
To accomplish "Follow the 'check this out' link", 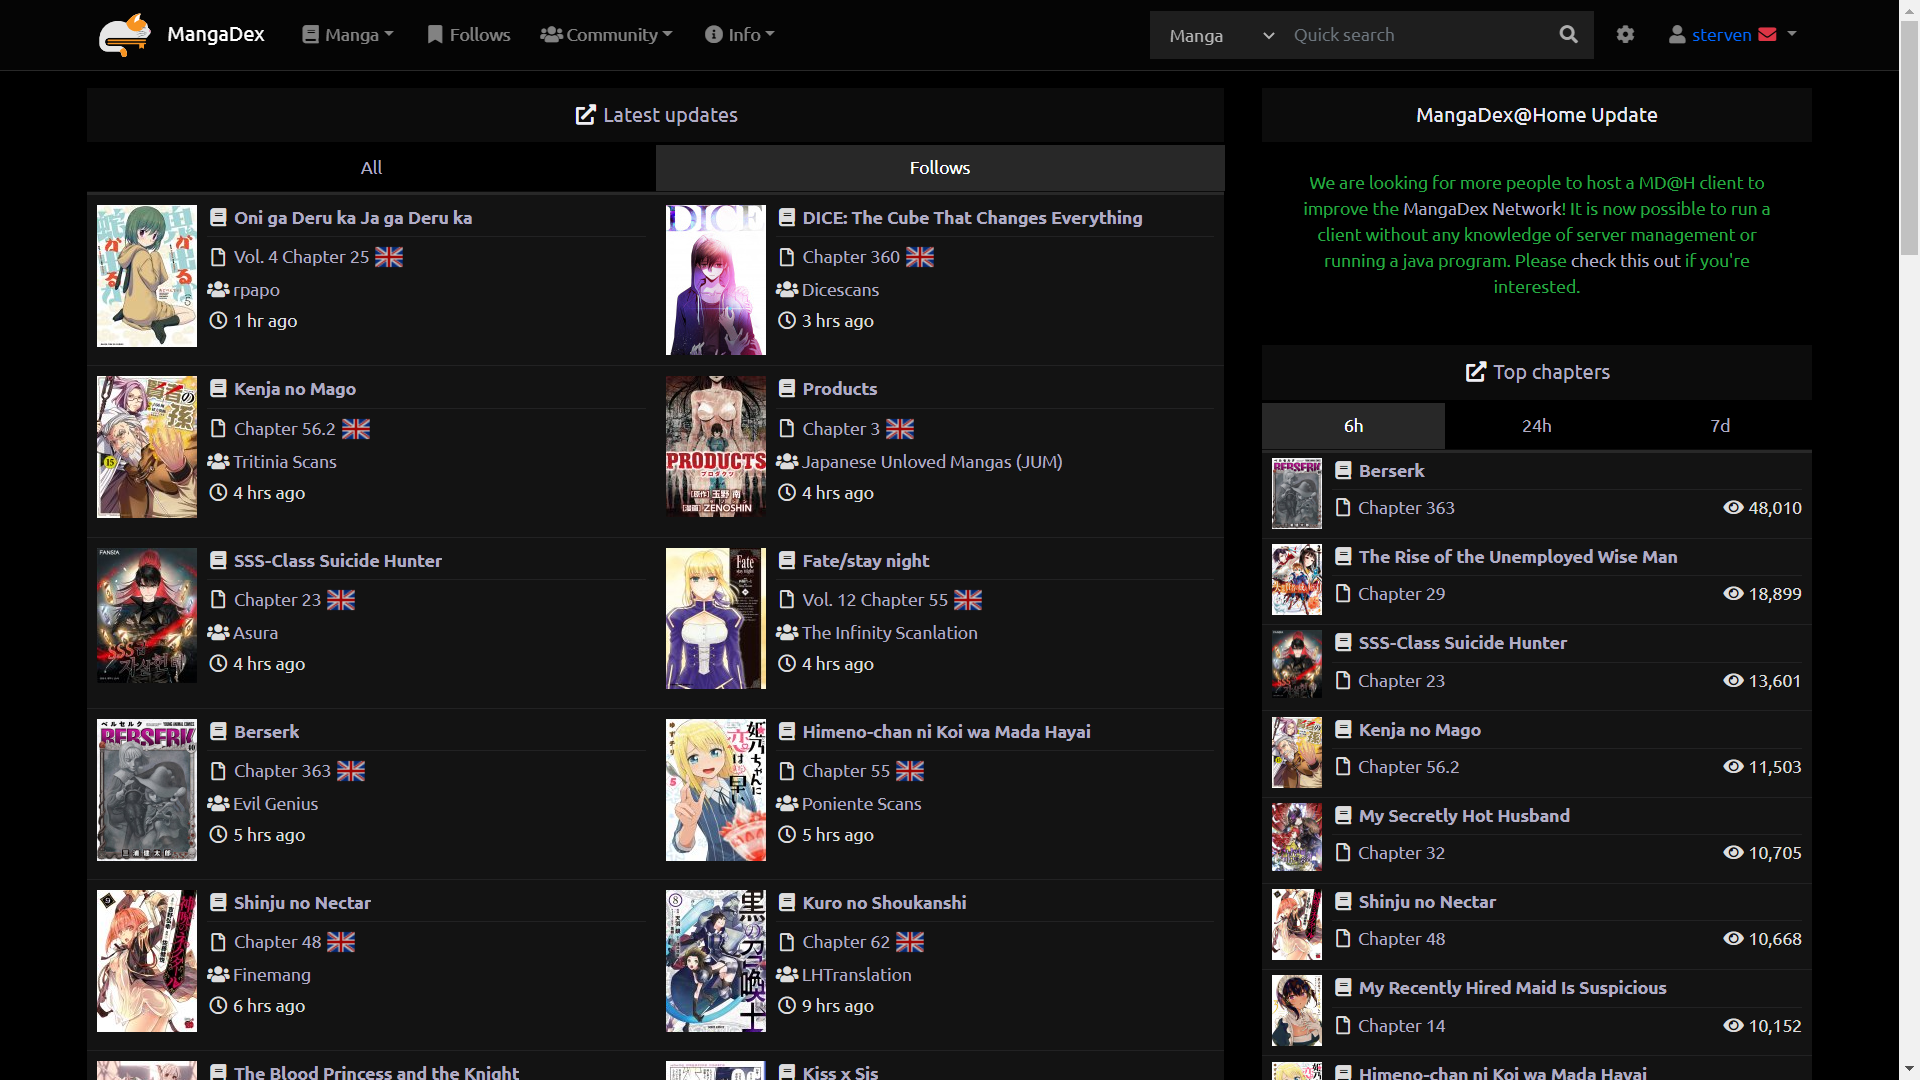I will tap(1626, 261).
